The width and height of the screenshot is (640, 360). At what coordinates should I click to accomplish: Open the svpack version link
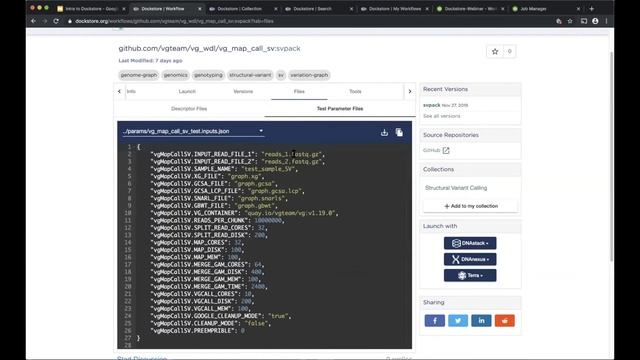point(431,105)
